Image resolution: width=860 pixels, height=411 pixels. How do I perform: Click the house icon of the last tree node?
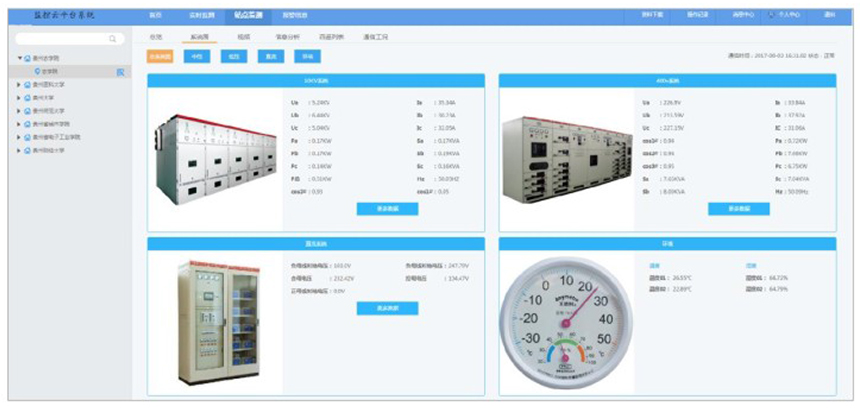[27, 150]
